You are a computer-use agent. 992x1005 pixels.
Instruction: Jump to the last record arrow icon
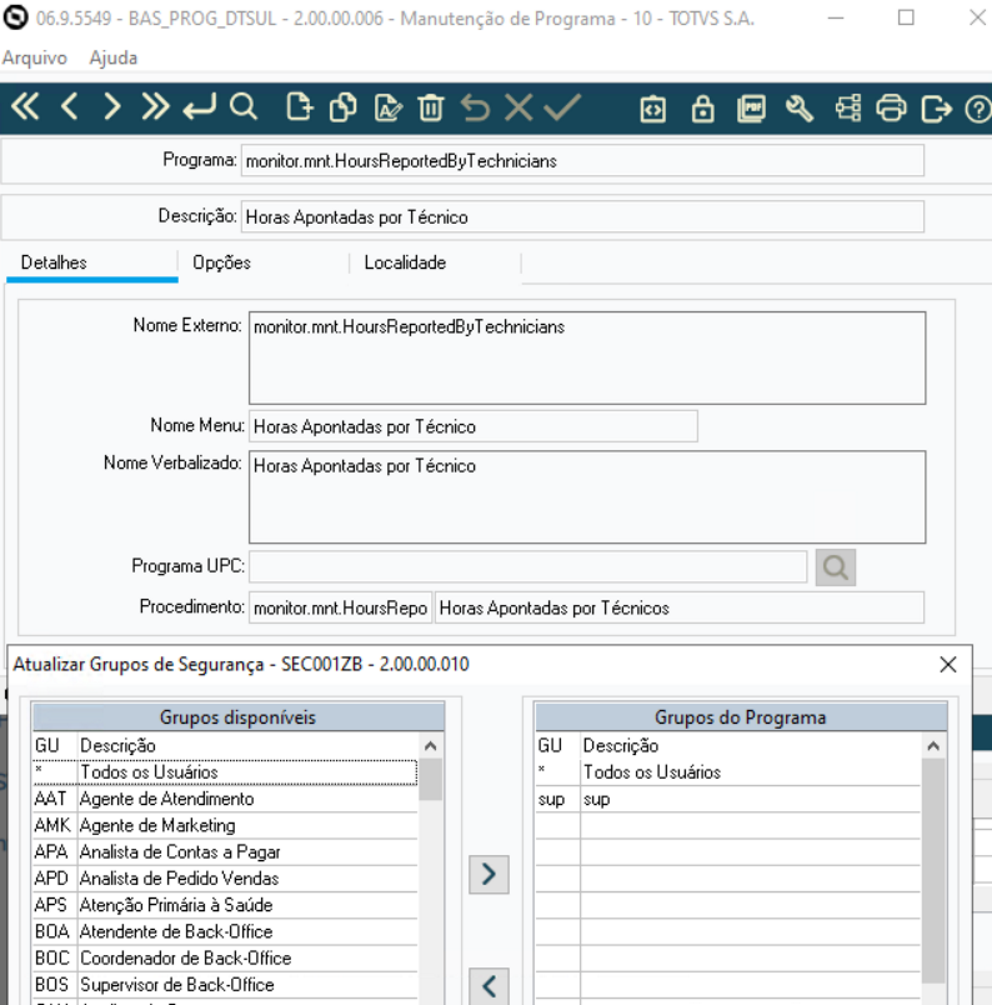click(x=154, y=107)
